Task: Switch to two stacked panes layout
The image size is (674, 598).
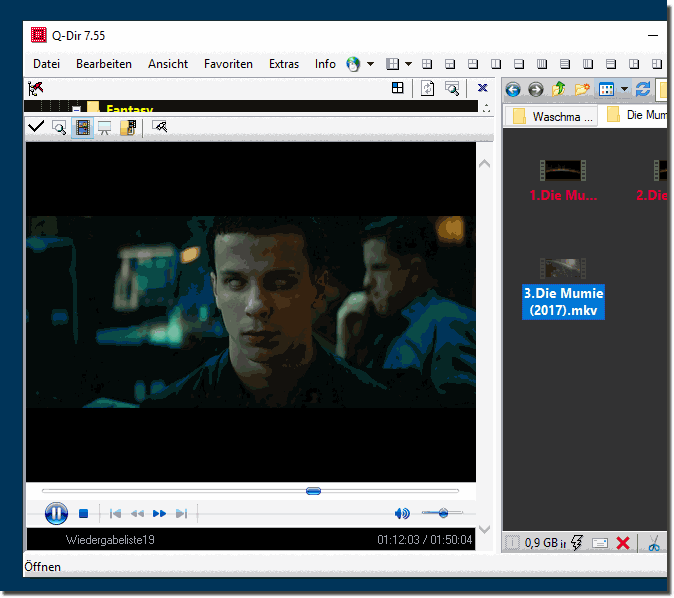Action: (519, 64)
